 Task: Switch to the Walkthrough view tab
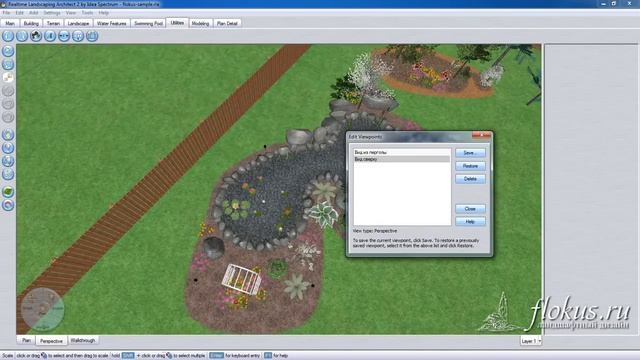click(x=83, y=340)
